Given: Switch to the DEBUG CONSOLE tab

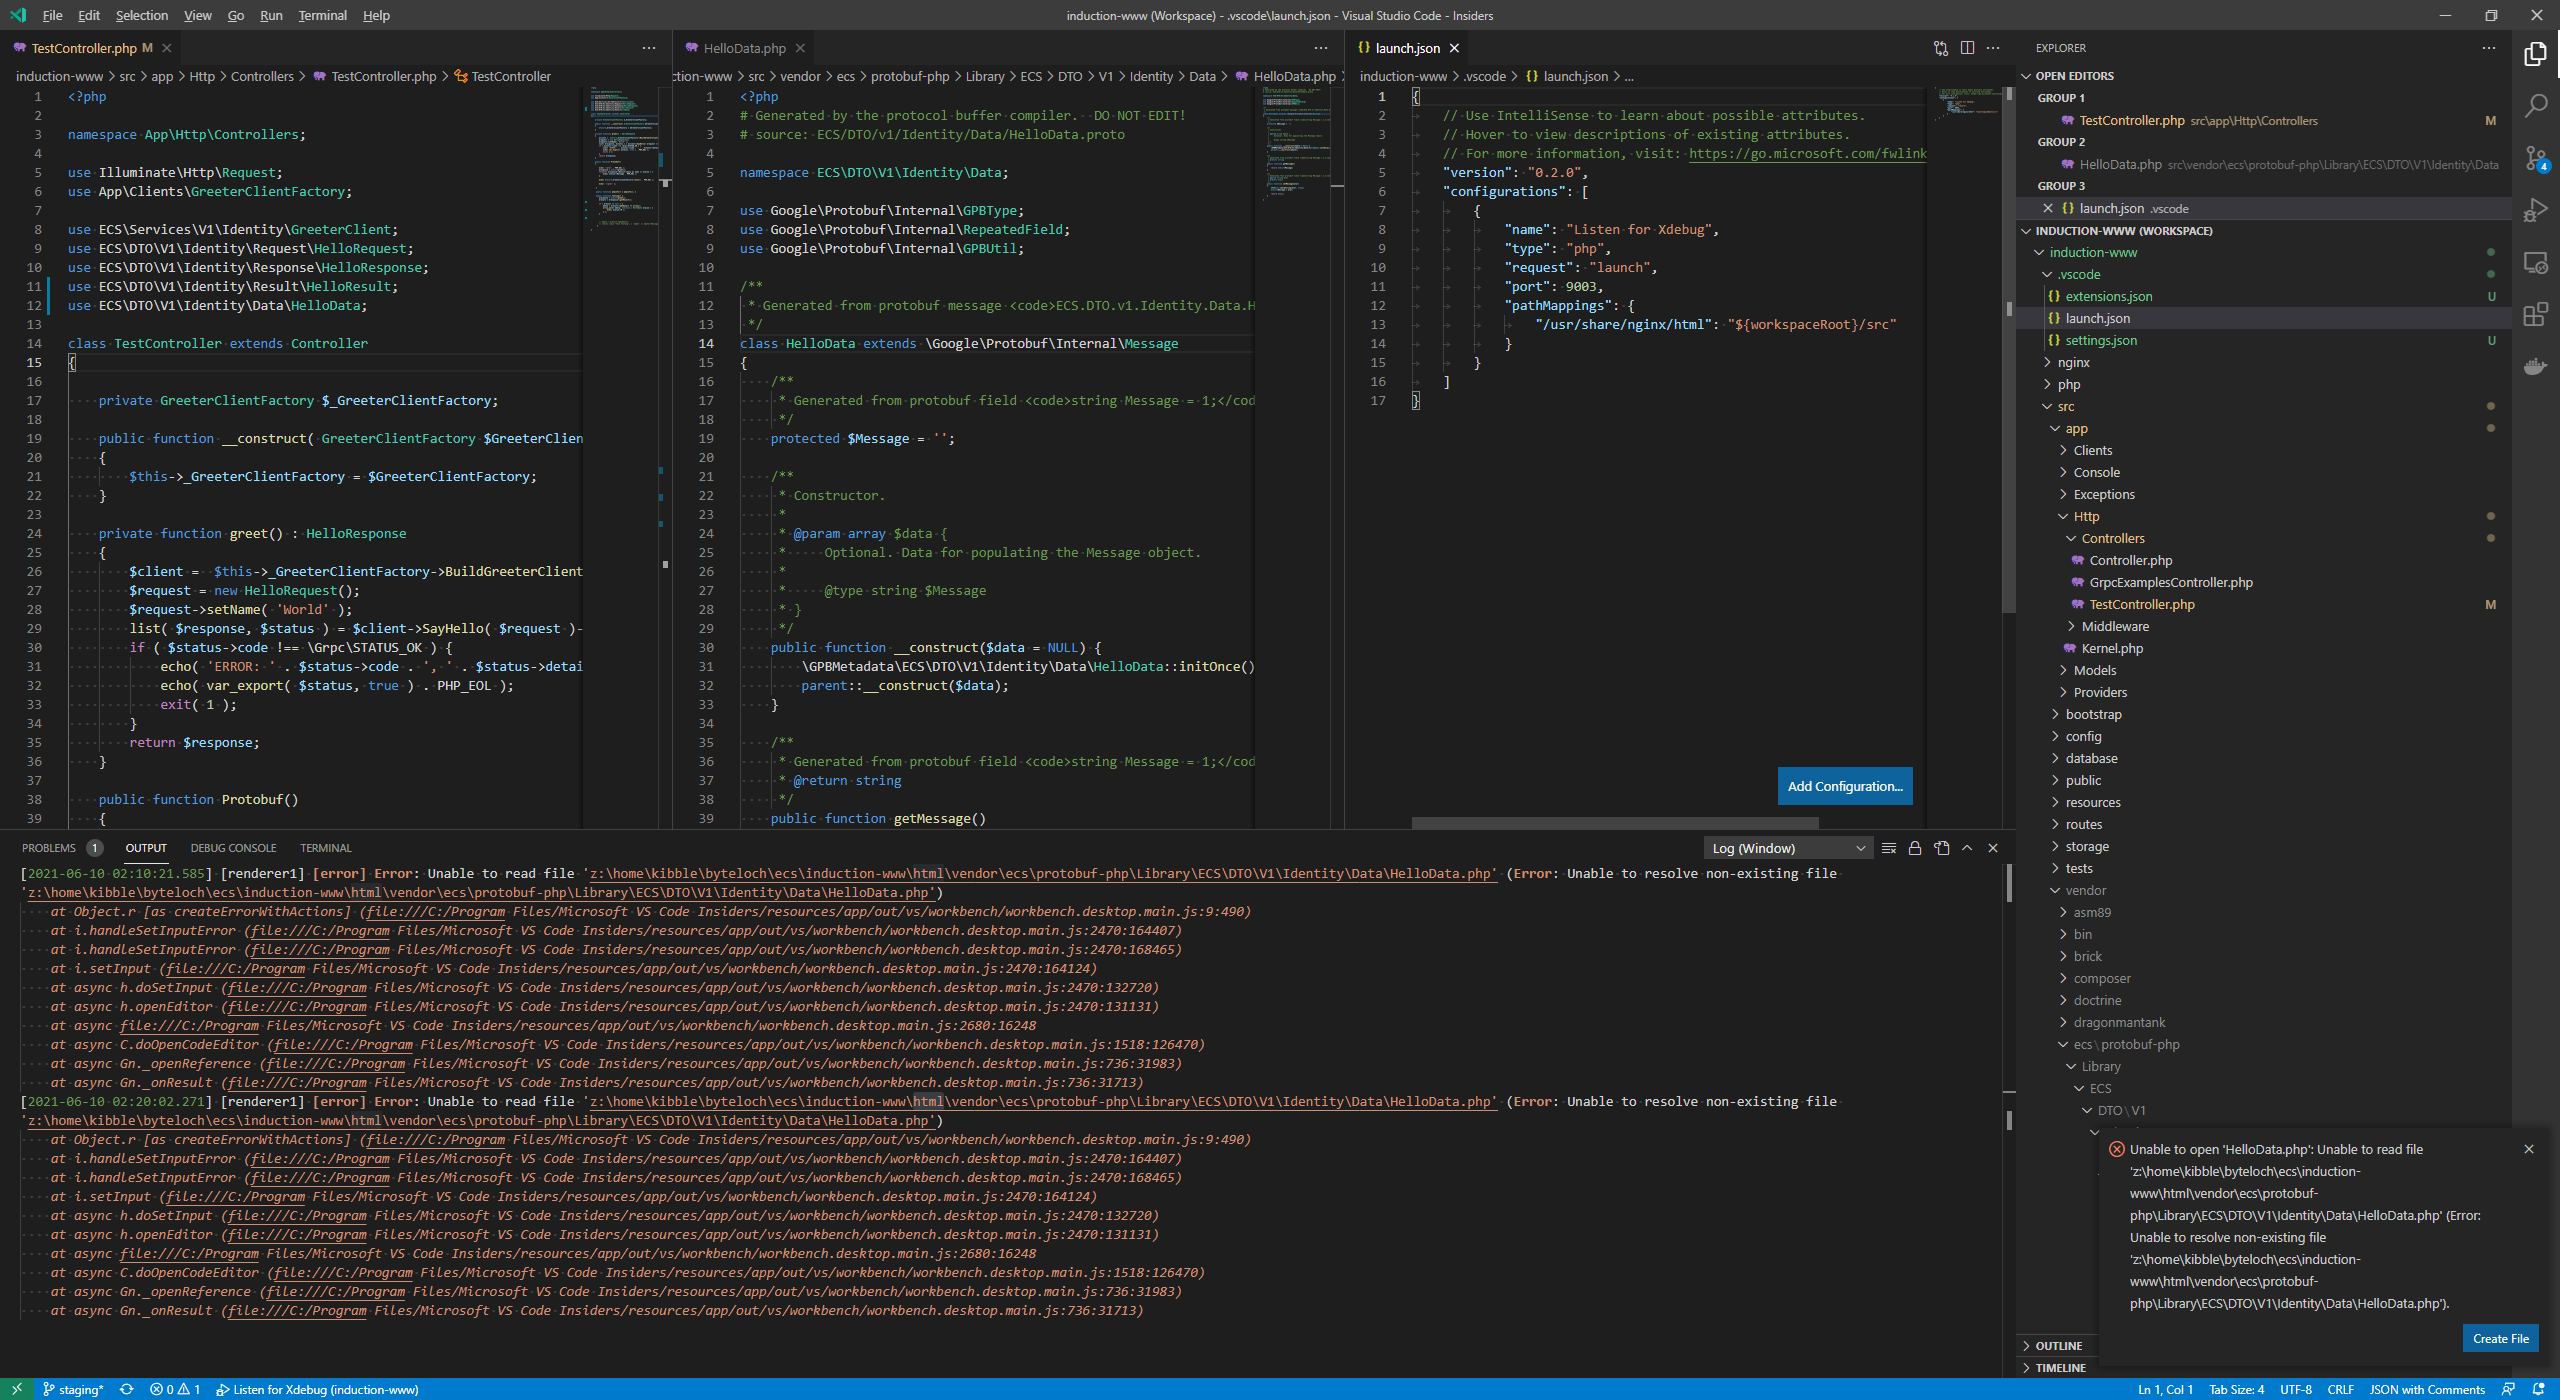Looking at the screenshot, I should click(x=233, y=847).
